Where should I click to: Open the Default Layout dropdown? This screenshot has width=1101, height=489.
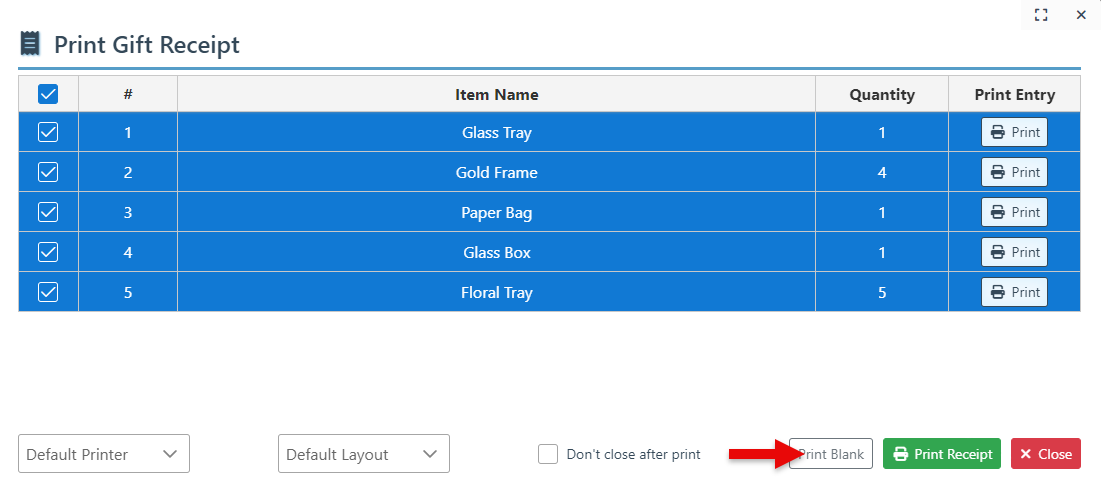(364, 454)
